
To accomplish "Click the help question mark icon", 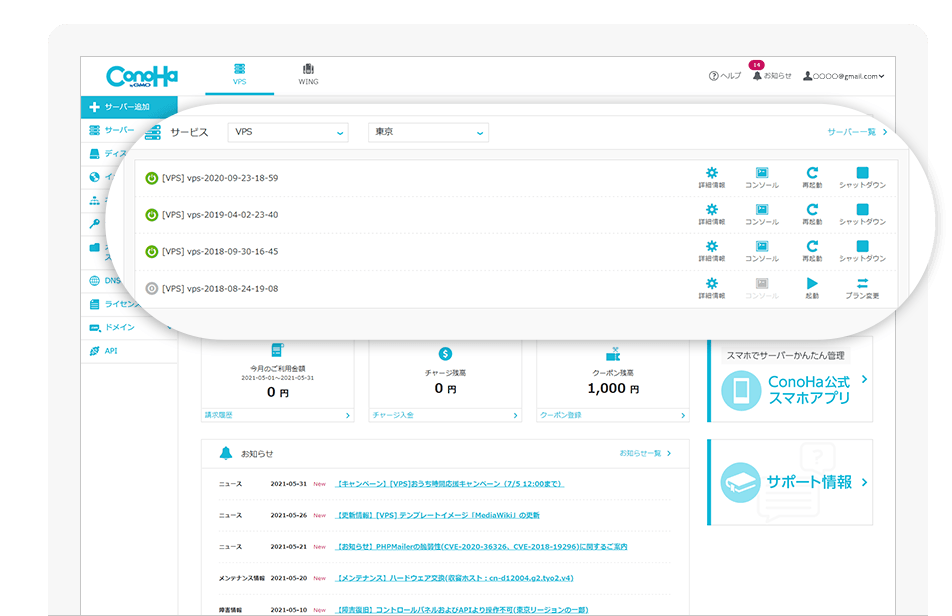I will (713, 76).
